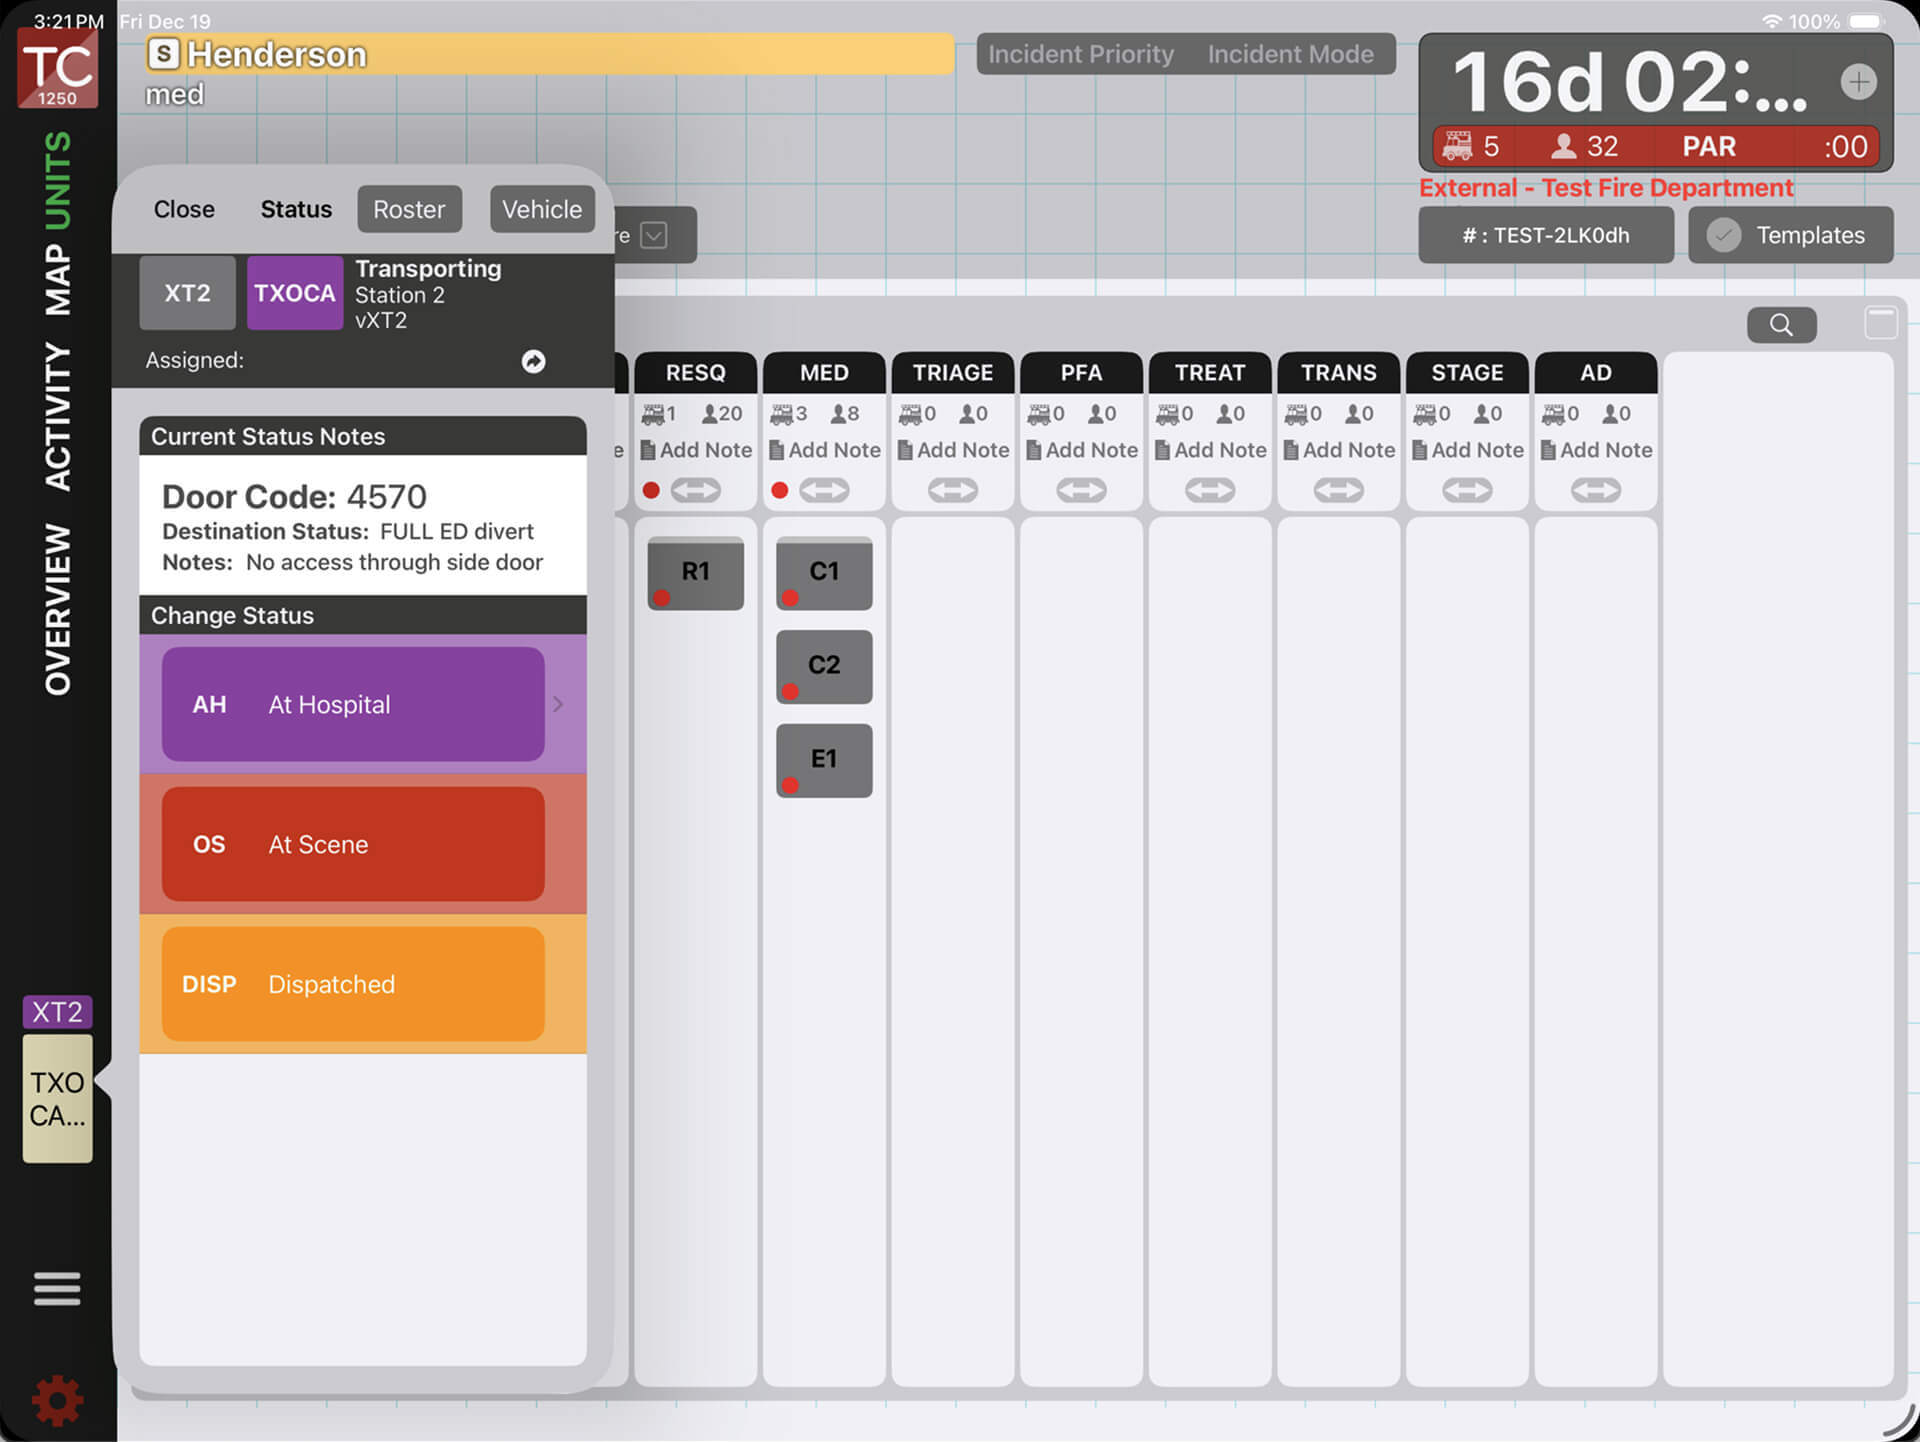The image size is (1920, 1442).
Task: Toggle the checkbox dropdown behind popup
Action: [x=654, y=236]
